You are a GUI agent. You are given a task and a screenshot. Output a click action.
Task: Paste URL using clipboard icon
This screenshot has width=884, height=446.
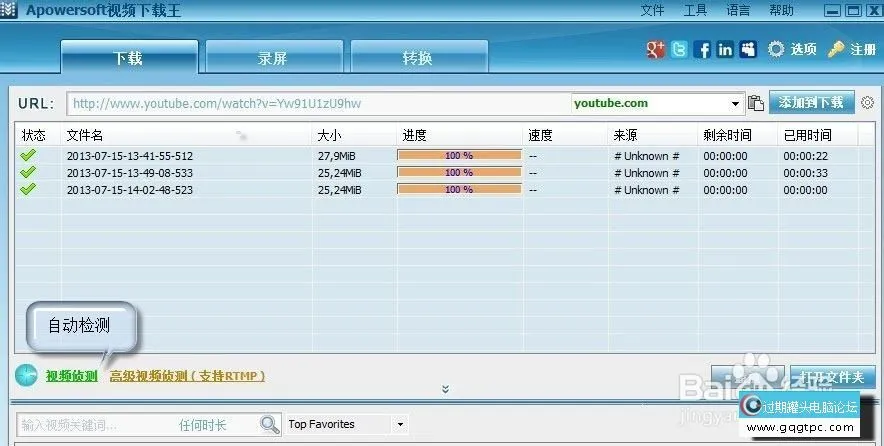coord(756,103)
